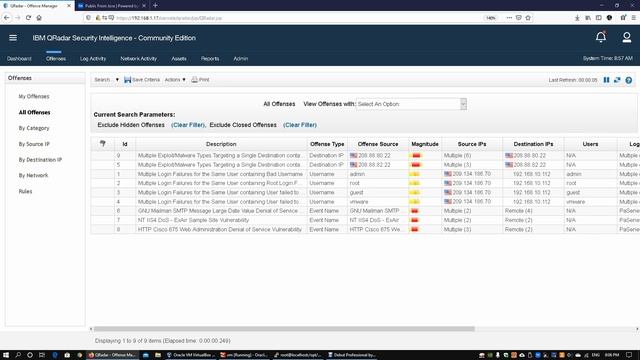Switch to the Network Activity tab

click(138, 59)
